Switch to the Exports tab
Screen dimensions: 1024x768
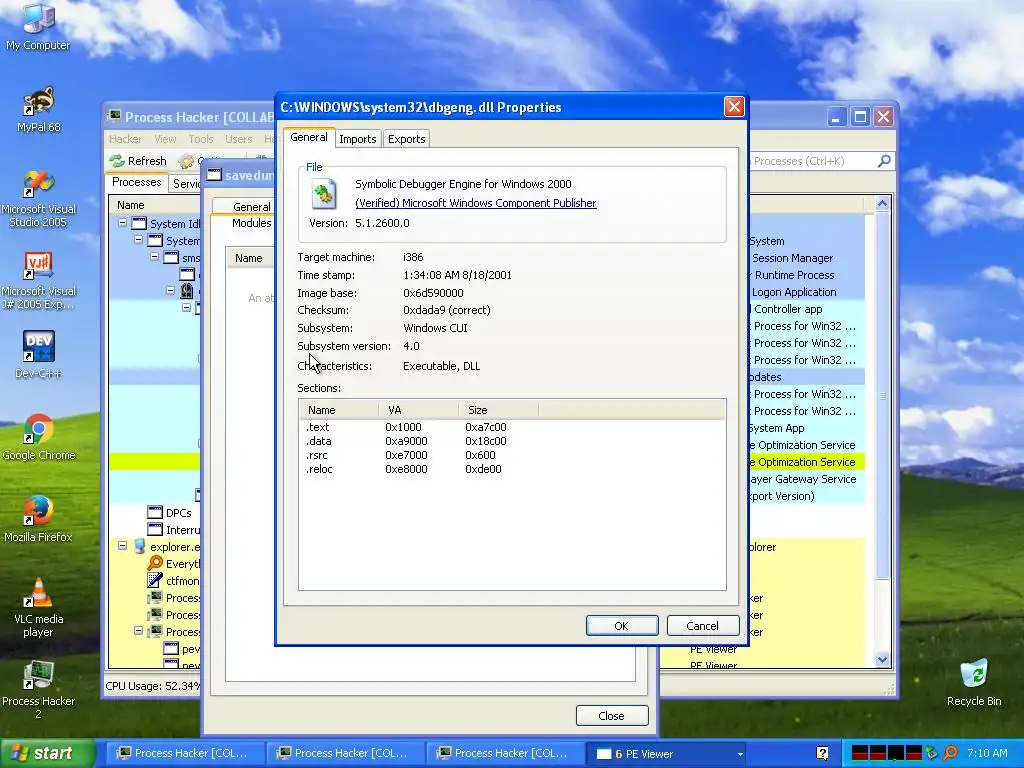coord(406,138)
